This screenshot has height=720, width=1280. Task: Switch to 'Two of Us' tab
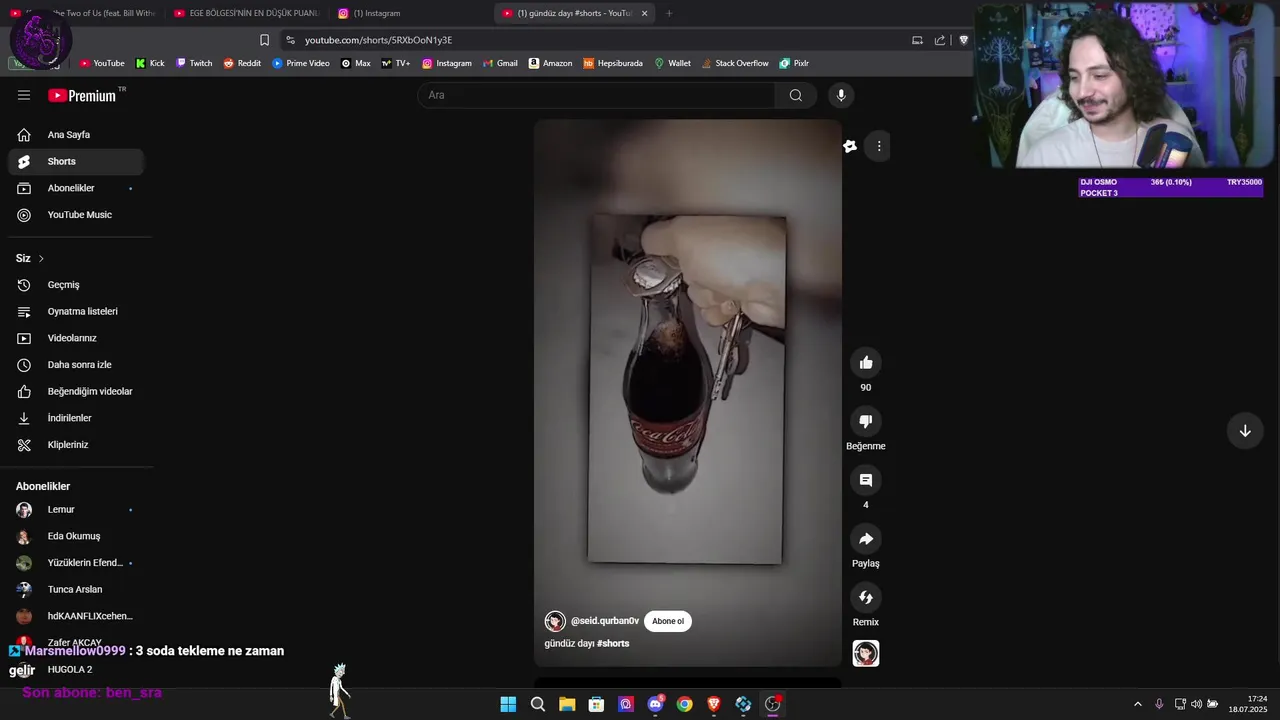click(x=85, y=13)
